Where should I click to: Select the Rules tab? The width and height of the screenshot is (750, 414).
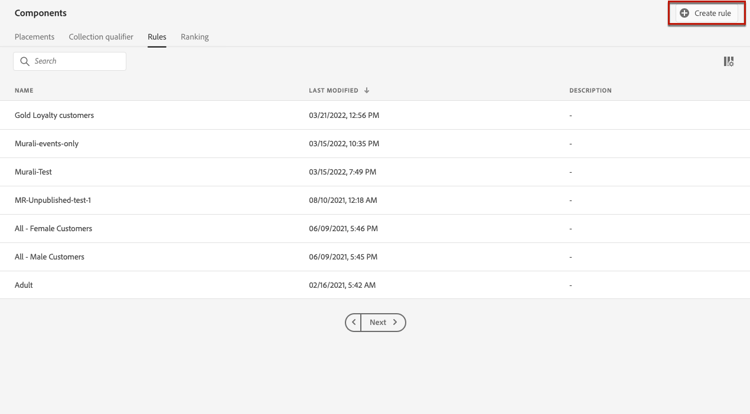(x=157, y=37)
